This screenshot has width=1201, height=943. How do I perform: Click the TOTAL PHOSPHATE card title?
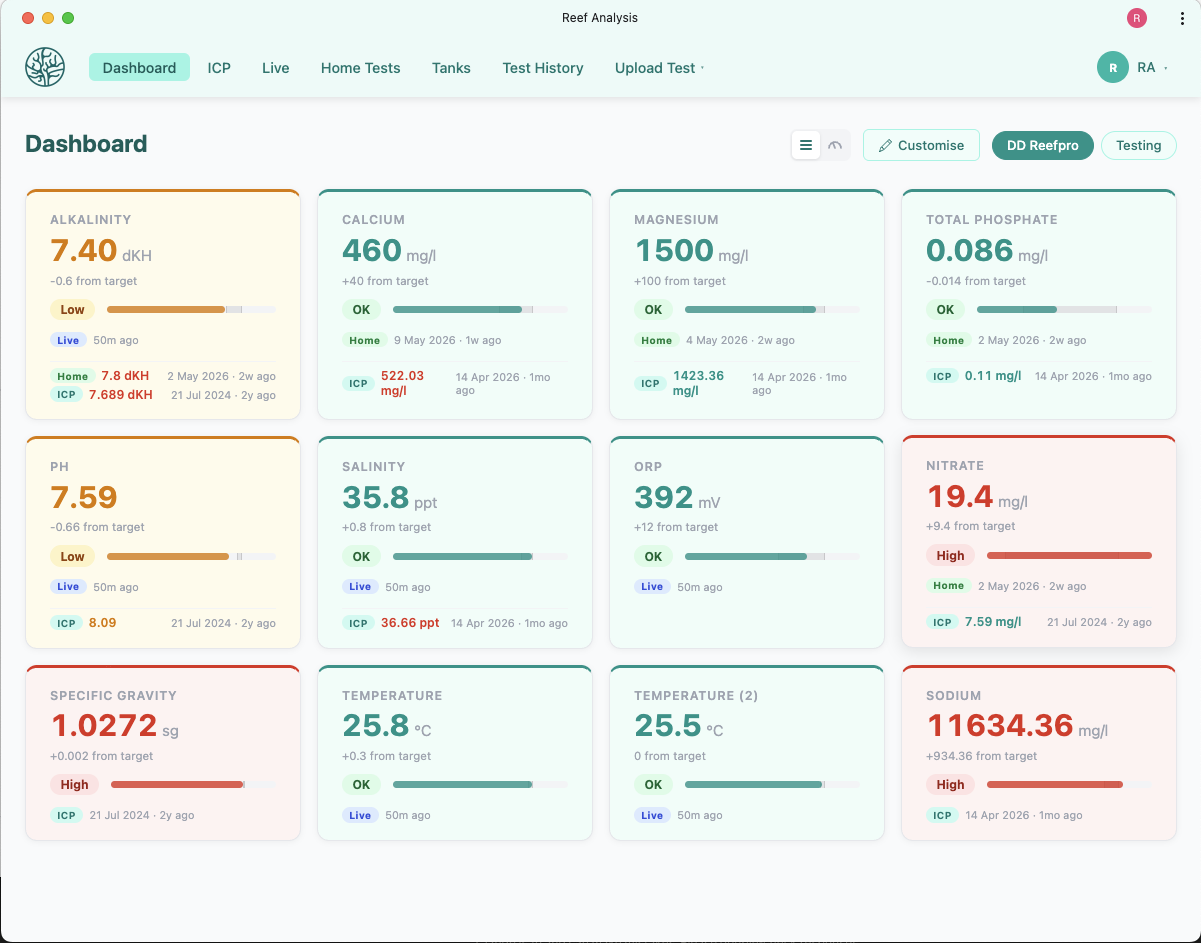pos(992,219)
